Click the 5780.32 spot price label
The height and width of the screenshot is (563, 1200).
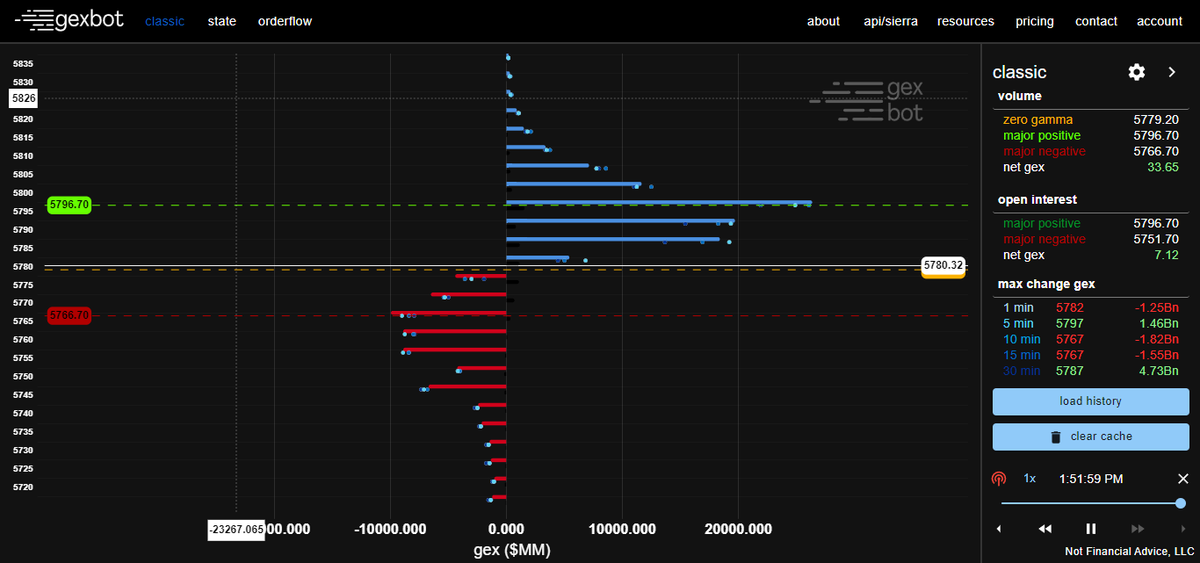click(943, 266)
